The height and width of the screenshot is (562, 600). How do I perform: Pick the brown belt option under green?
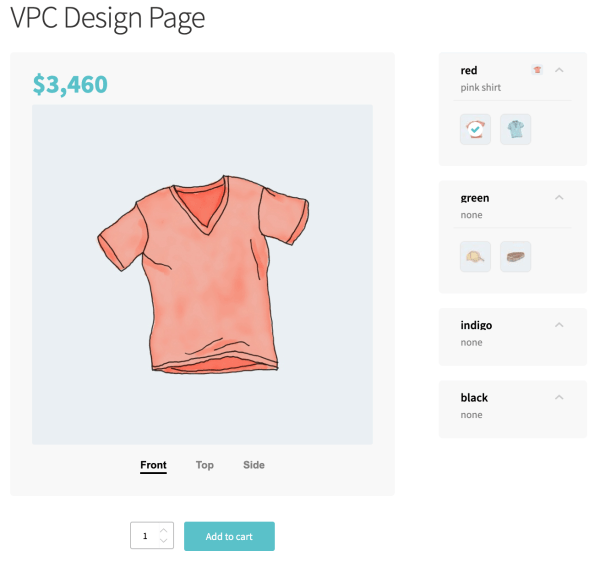[515, 257]
